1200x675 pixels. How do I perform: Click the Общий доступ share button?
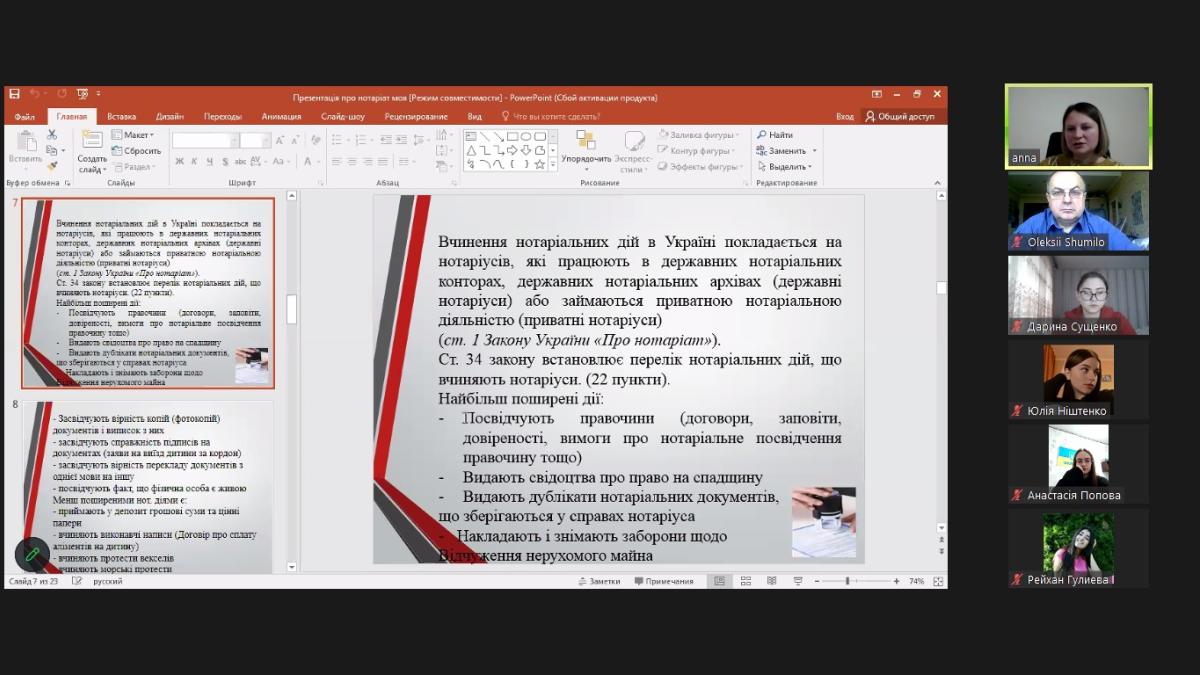pyautogui.click(x=900, y=116)
